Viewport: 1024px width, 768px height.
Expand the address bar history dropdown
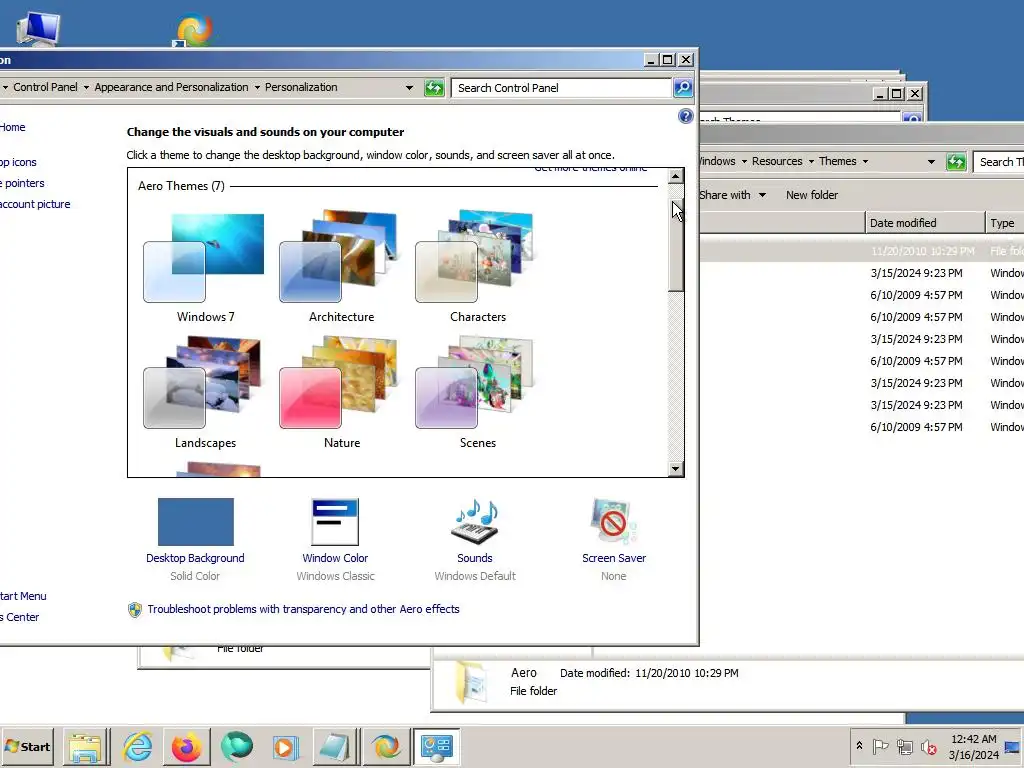tap(409, 88)
